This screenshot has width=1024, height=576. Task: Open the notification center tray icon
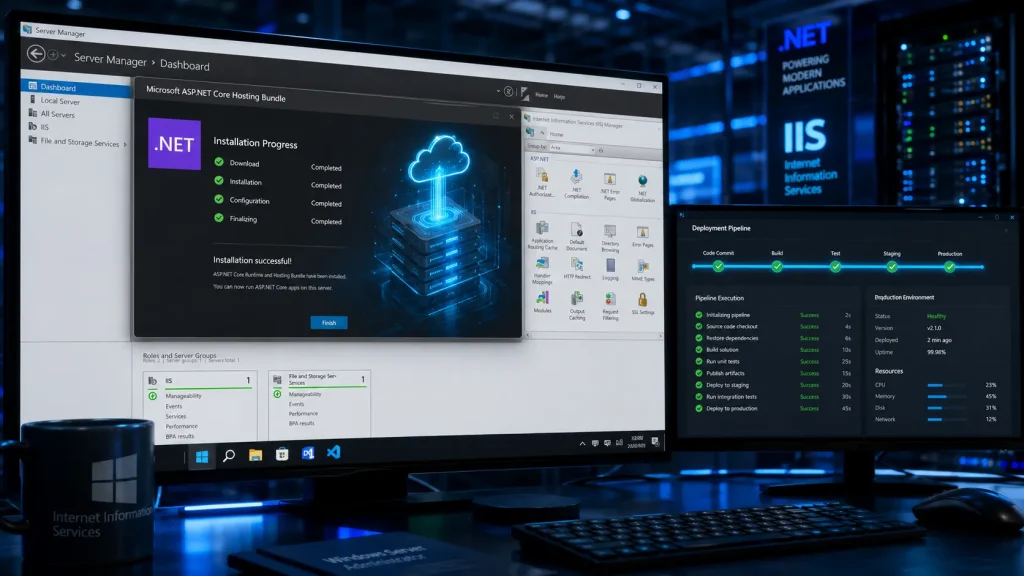click(x=655, y=442)
